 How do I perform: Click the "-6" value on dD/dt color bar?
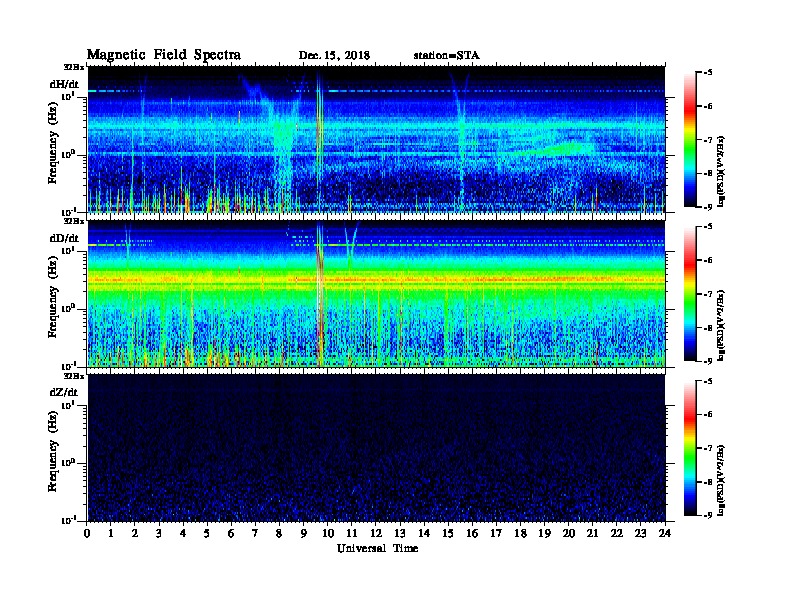pyautogui.click(x=708, y=261)
